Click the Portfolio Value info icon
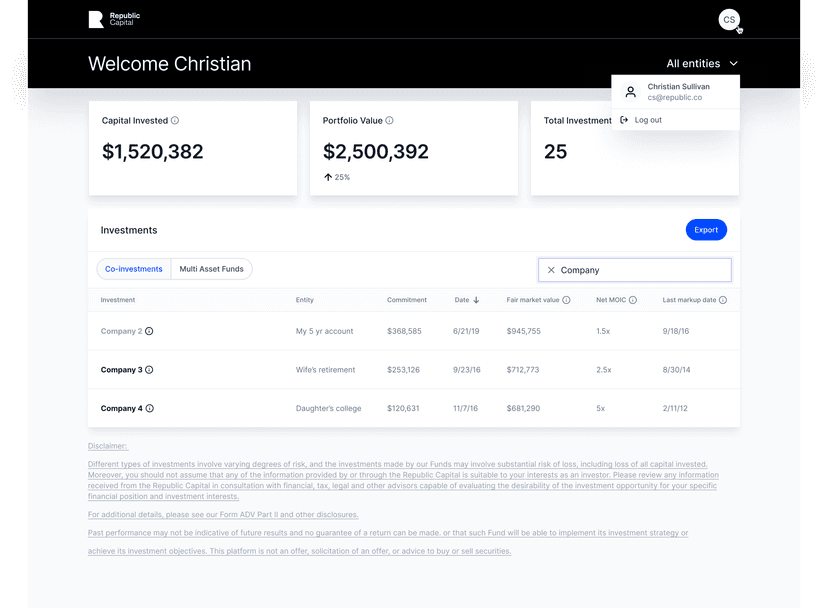Image resolution: width=828 pixels, height=608 pixels. [x=390, y=121]
